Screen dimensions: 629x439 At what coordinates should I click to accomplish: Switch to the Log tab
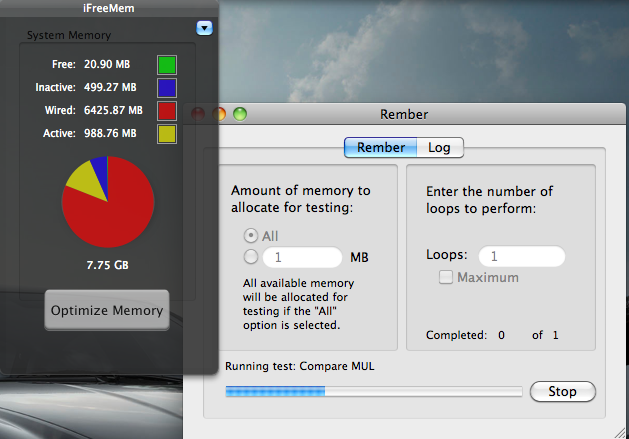pos(440,147)
